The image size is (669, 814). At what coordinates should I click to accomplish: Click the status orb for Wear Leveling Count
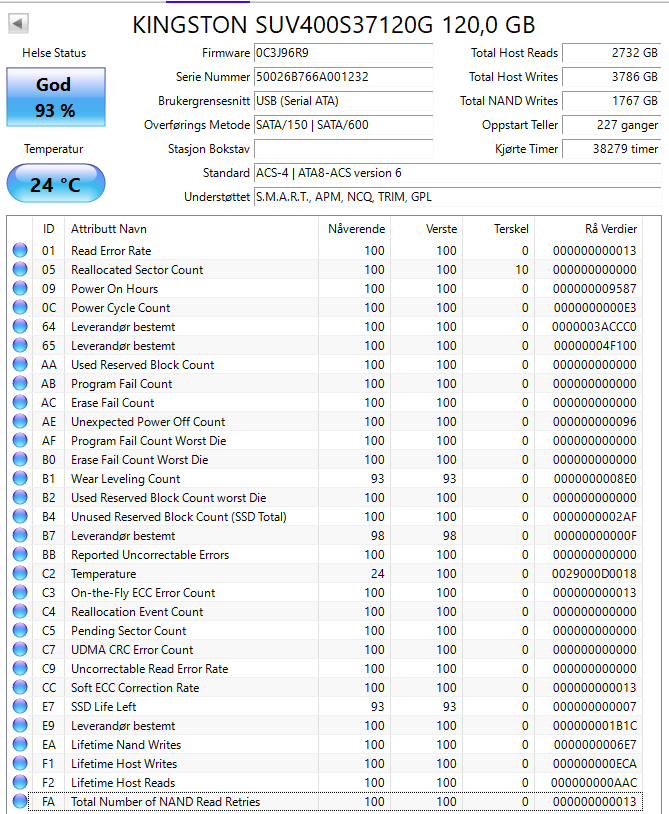point(20,478)
